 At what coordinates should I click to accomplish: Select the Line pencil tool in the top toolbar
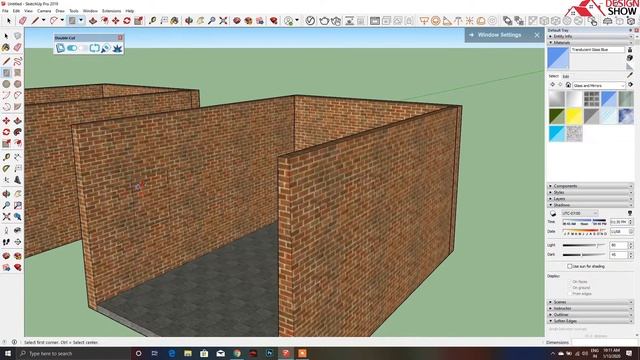tap(36, 20)
